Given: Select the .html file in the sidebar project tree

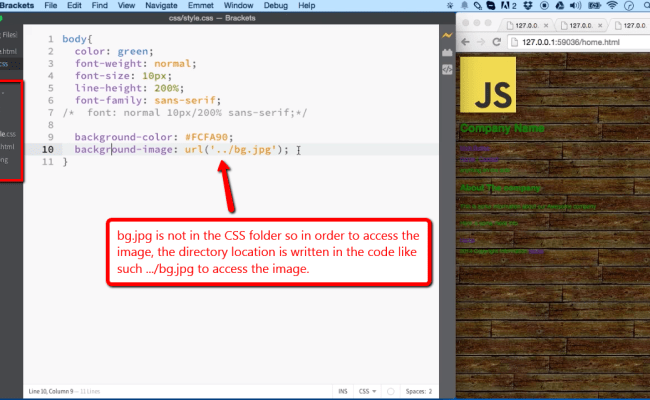Looking at the screenshot, I should (7, 147).
